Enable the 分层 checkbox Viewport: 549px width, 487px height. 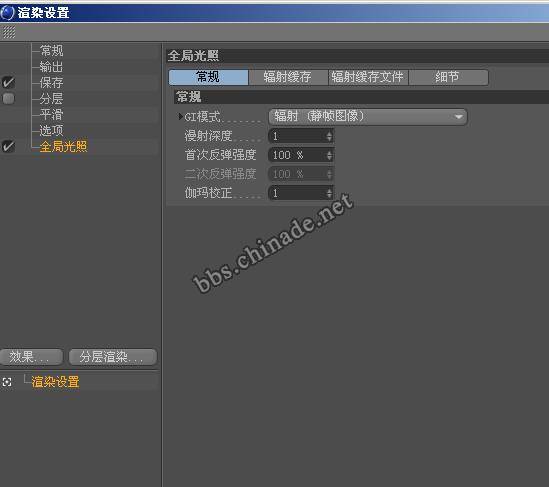point(8,98)
